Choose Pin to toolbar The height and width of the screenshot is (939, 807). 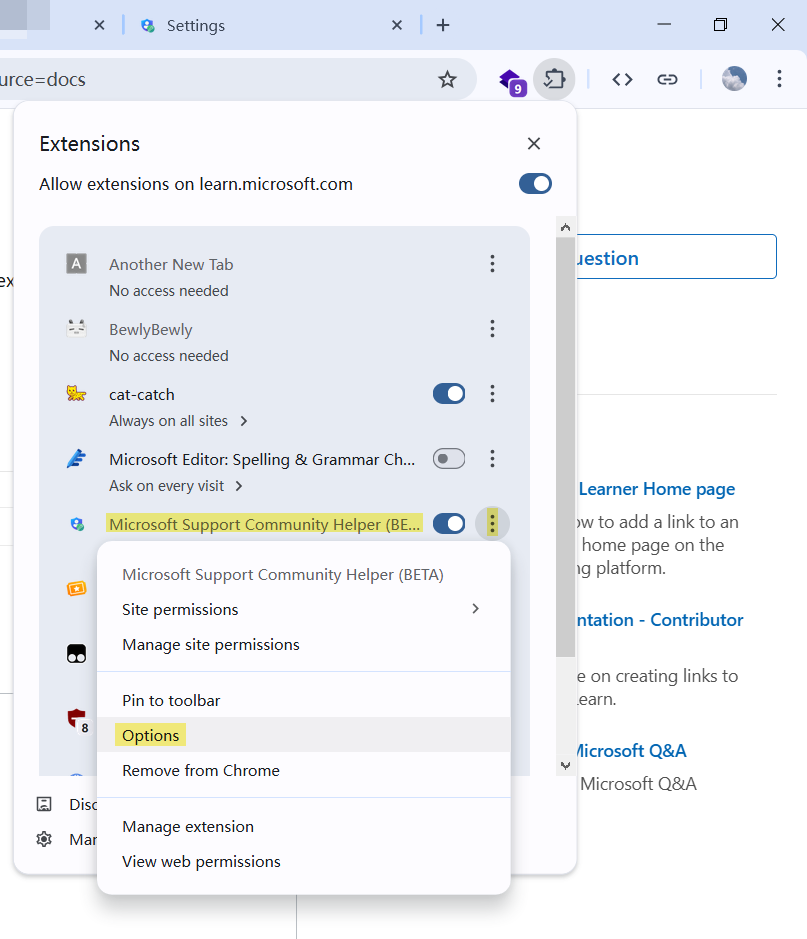[304, 701]
